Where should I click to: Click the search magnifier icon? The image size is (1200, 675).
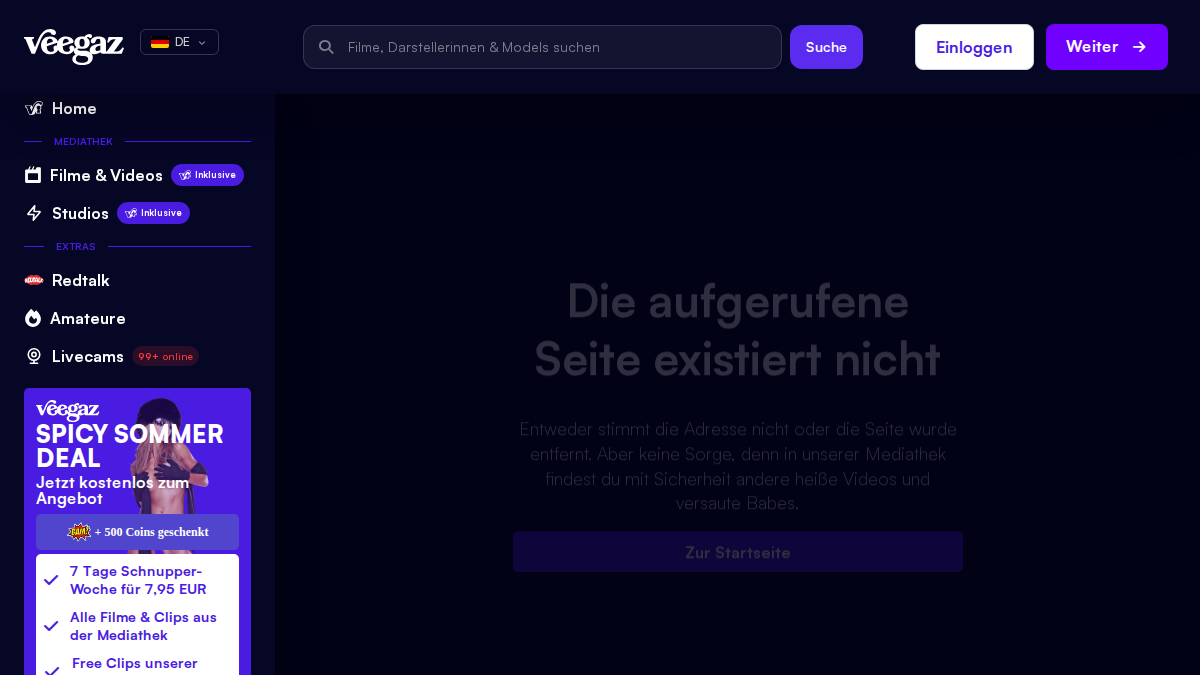point(326,47)
